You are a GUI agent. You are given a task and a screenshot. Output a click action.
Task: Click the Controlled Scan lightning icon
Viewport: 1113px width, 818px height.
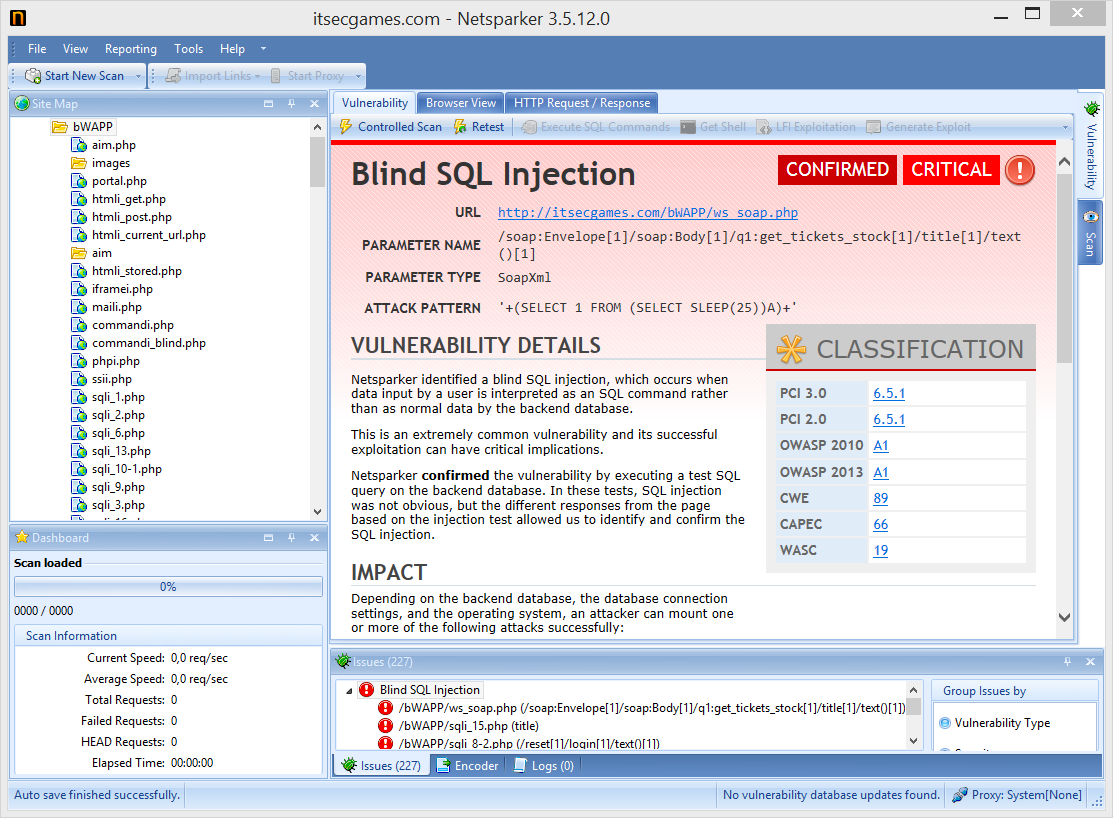click(x=346, y=127)
